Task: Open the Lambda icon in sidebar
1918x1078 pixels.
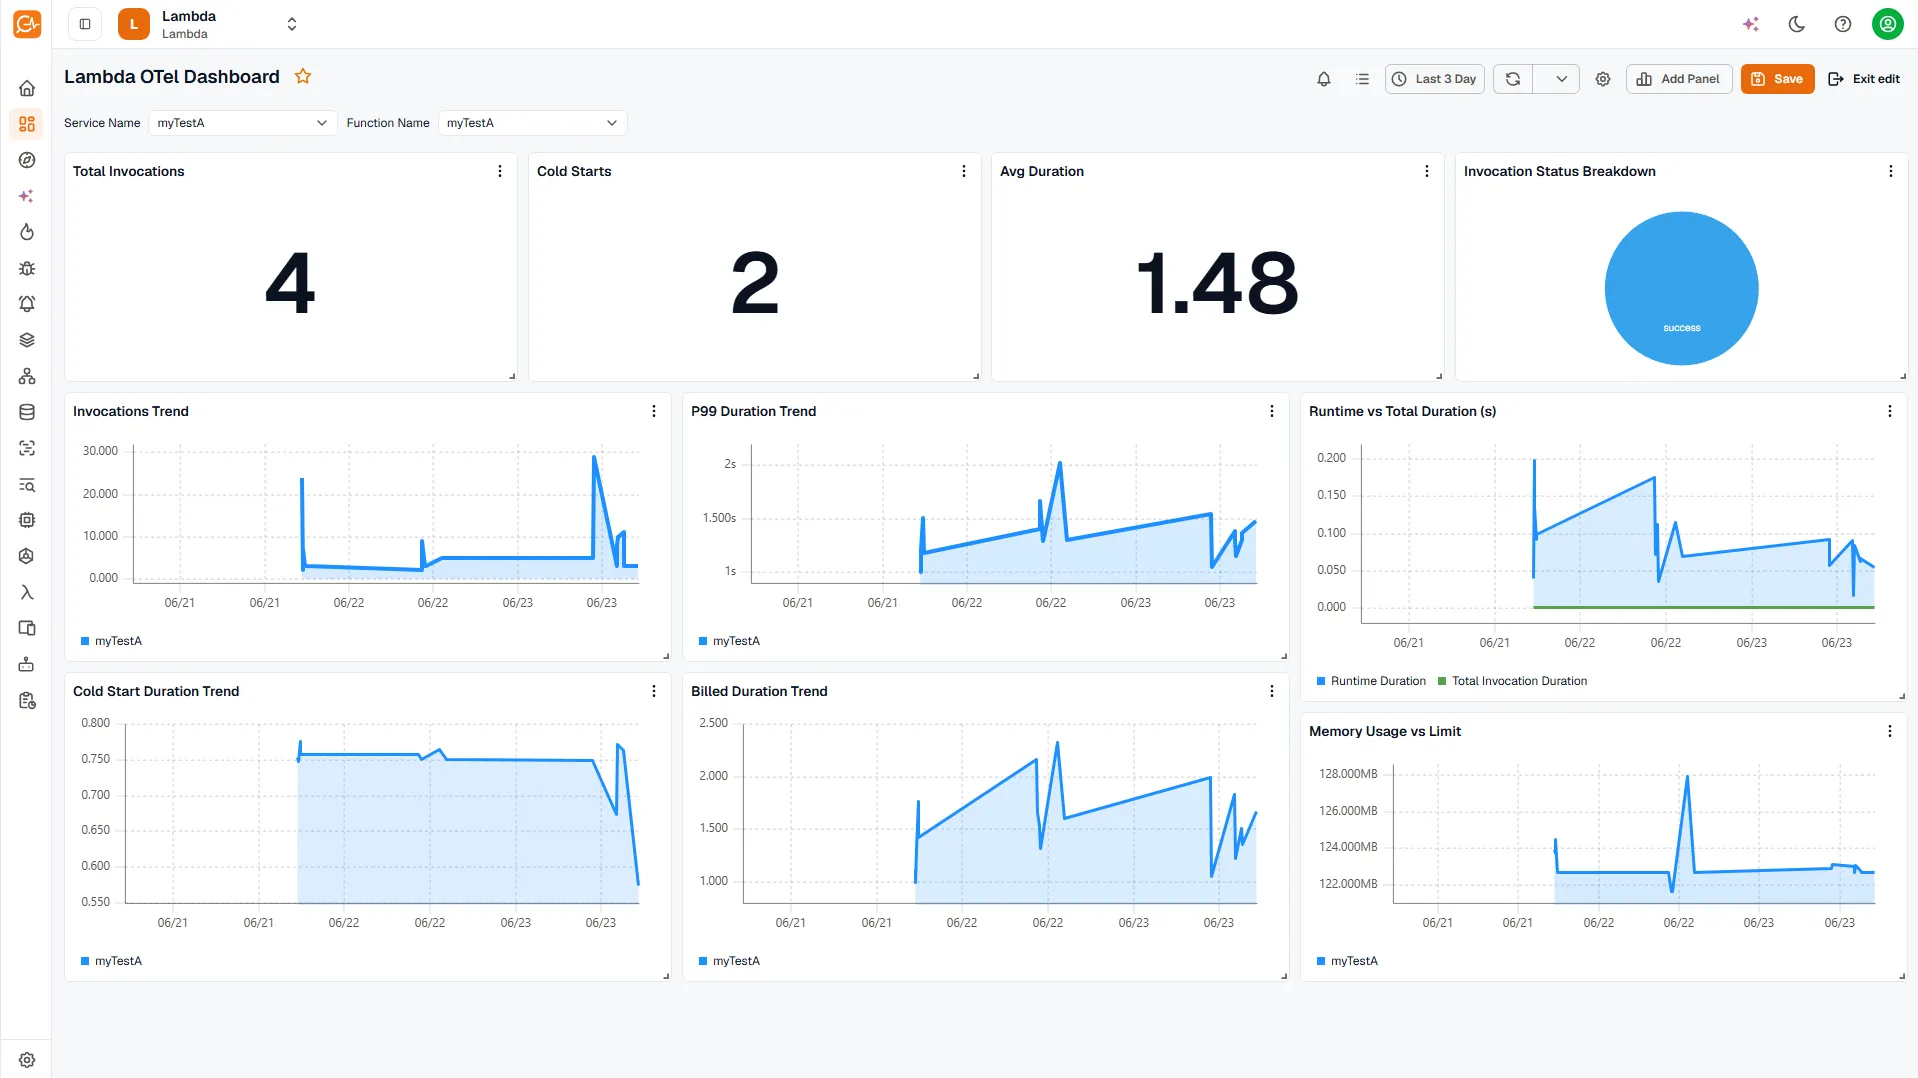Action: point(27,592)
